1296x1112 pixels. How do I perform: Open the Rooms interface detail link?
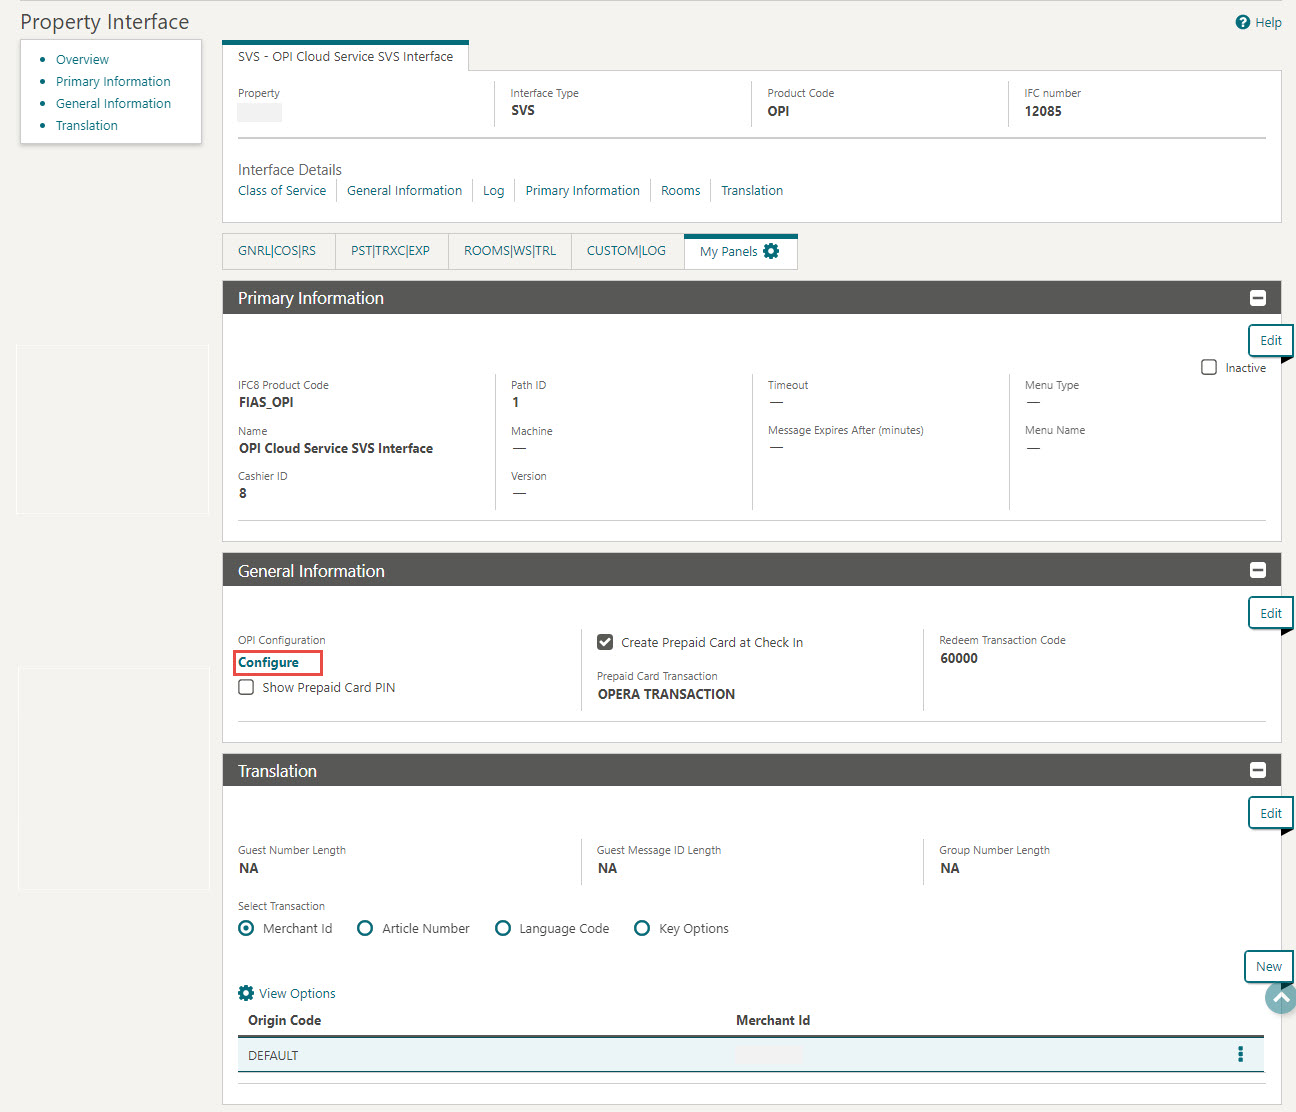pyautogui.click(x=681, y=190)
